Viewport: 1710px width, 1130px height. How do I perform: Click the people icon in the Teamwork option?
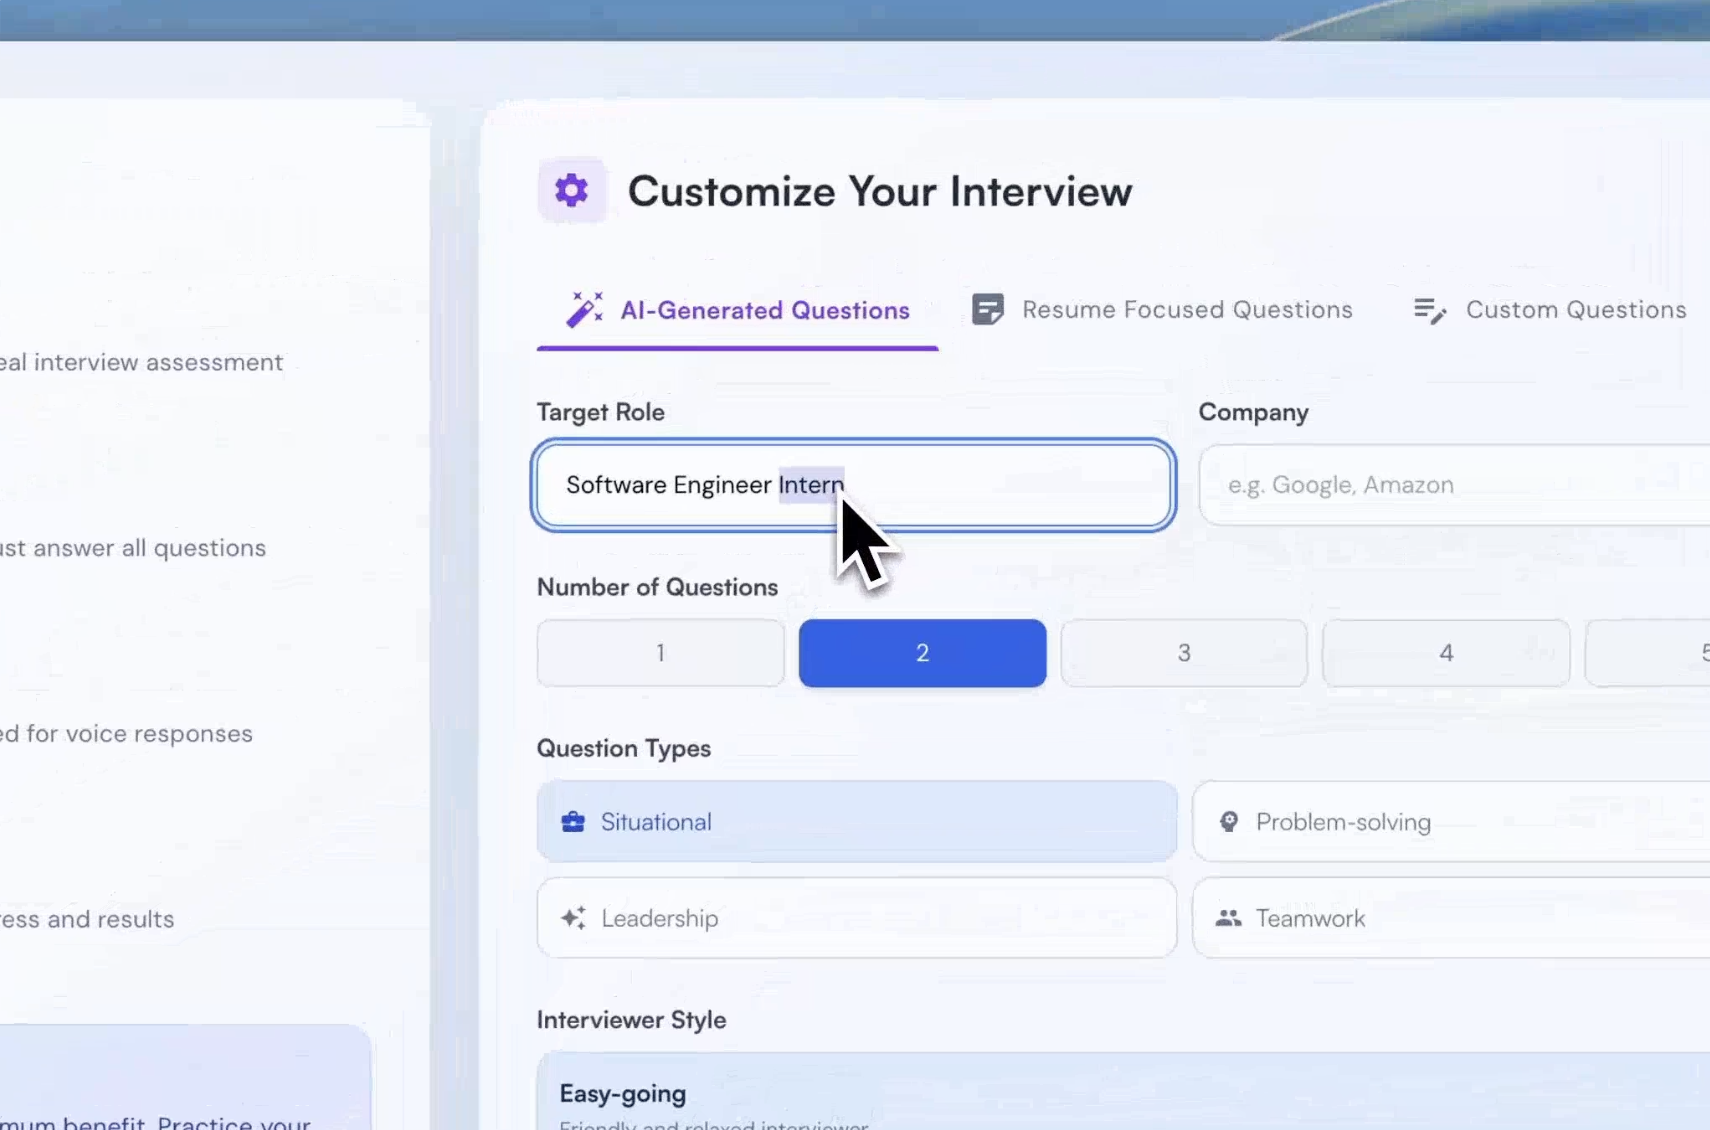coord(1230,917)
